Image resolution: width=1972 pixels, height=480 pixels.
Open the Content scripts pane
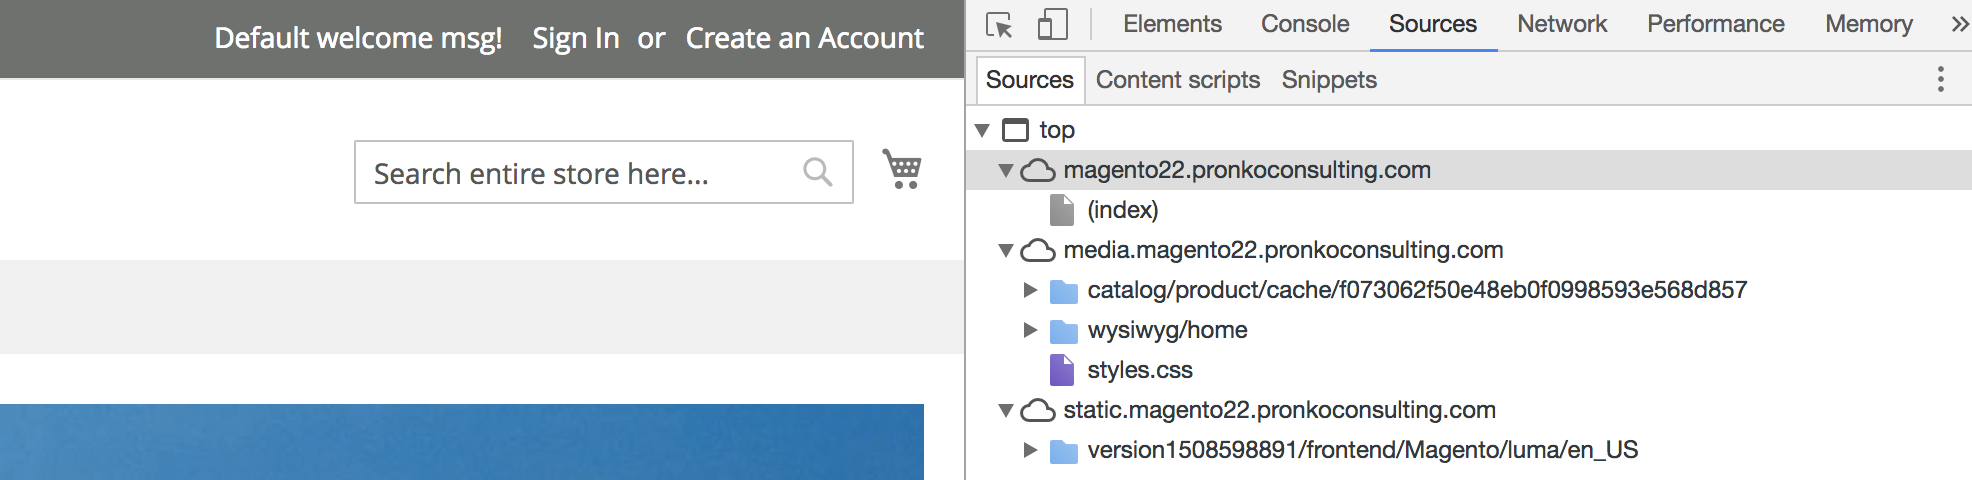pyautogui.click(x=1178, y=80)
